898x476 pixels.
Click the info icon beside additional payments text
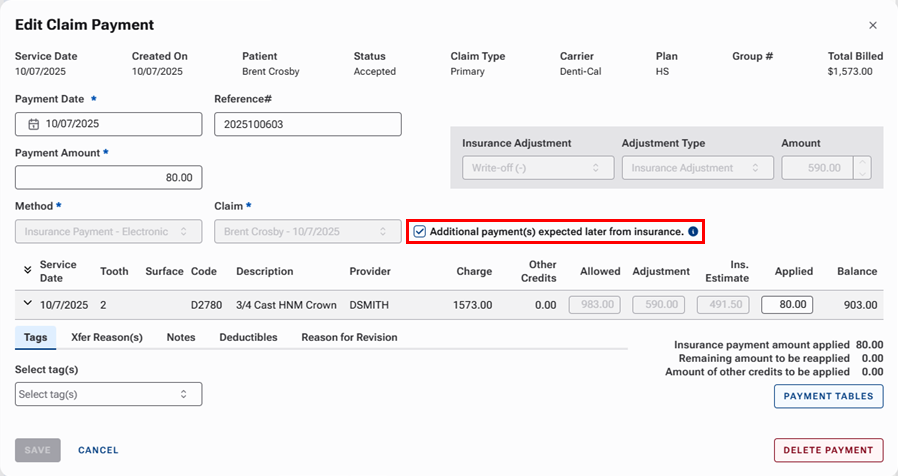point(693,232)
